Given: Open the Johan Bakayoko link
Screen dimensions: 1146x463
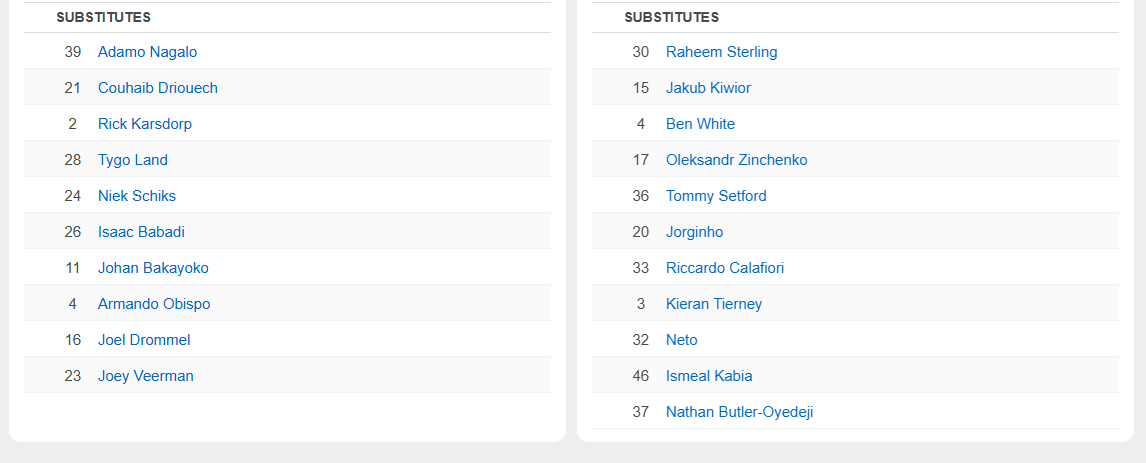Looking at the screenshot, I should [153, 268].
